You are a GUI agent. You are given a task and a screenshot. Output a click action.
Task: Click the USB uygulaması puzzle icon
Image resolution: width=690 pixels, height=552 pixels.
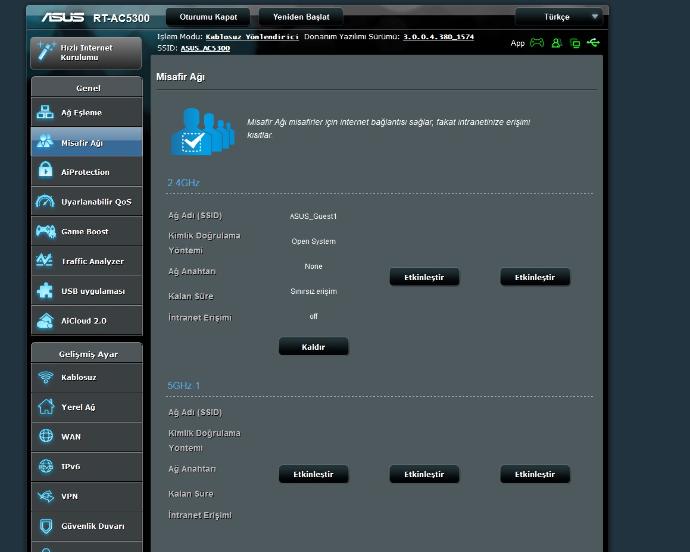(x=45, y=291)
